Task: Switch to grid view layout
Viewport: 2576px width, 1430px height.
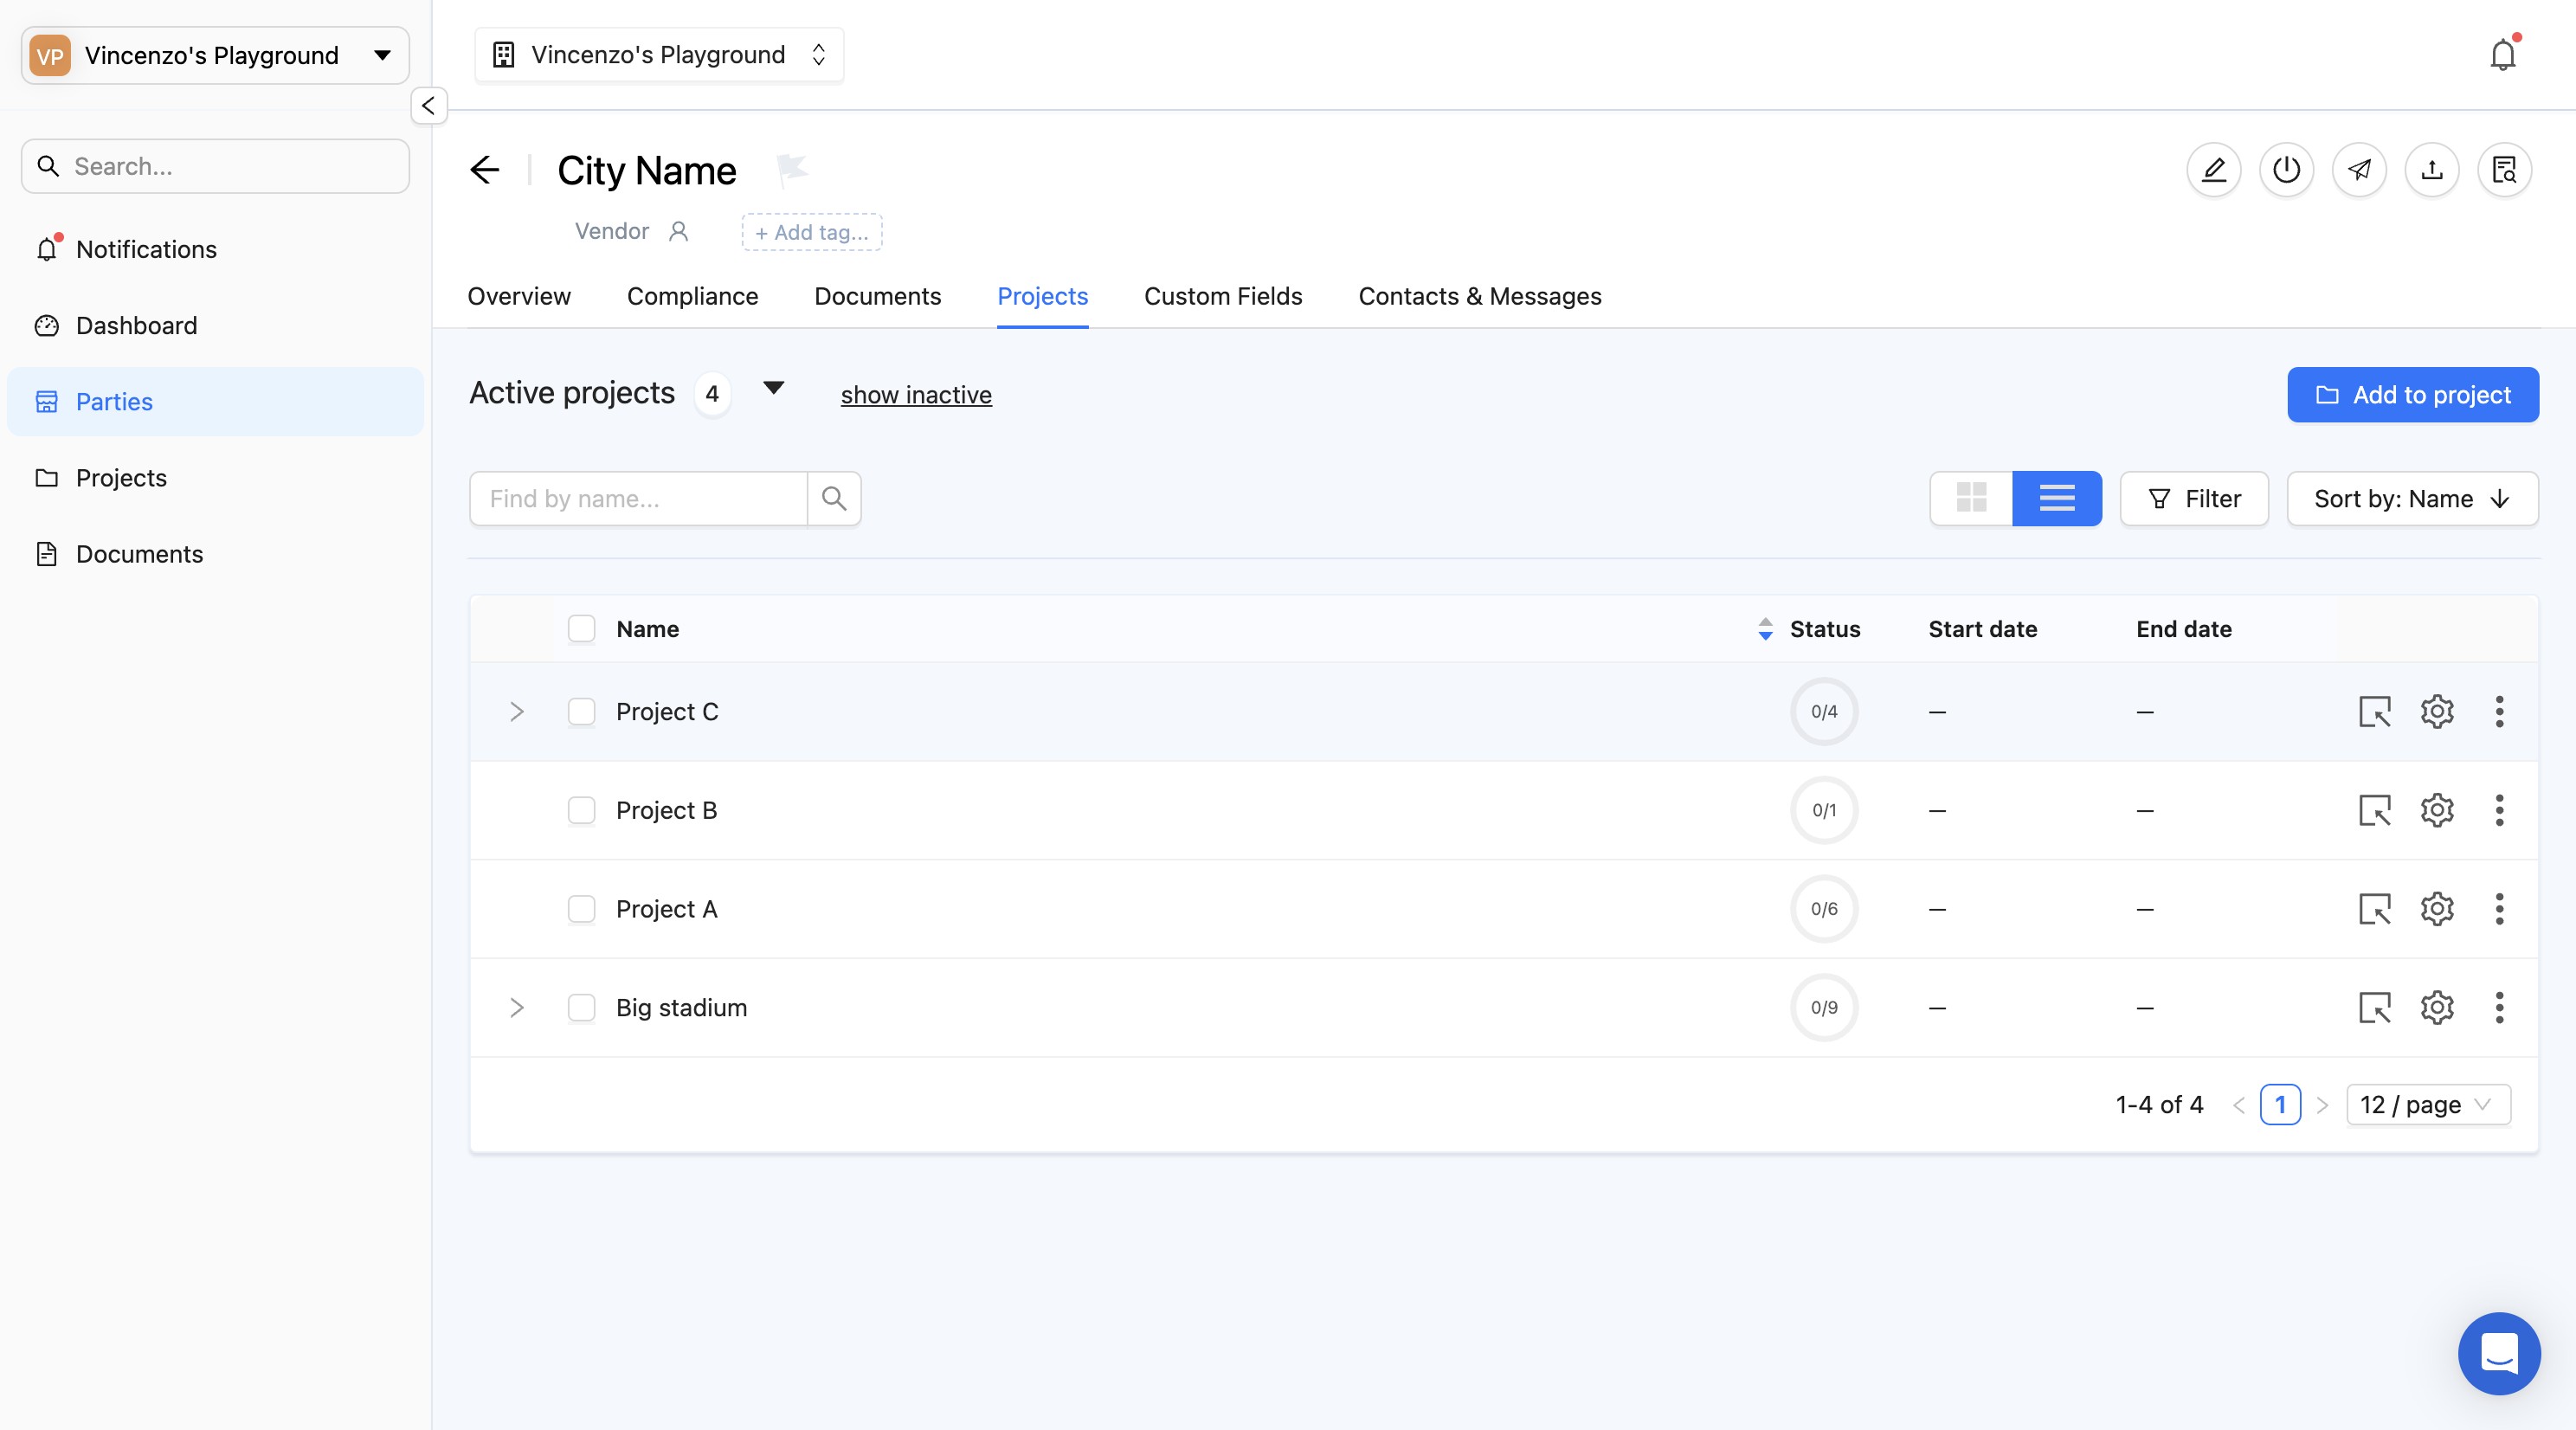Action: click(1971, 498)
